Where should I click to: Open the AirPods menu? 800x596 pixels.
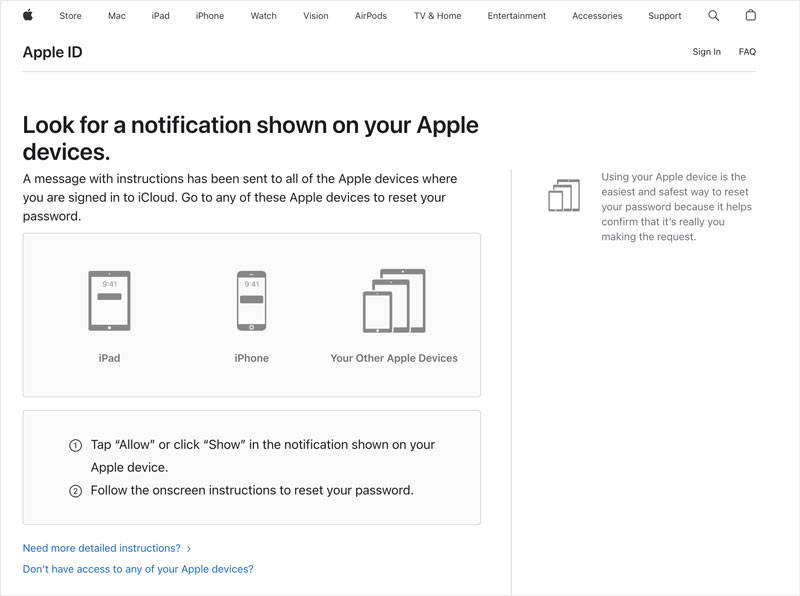pyautogui.click(x=371, y=16)
